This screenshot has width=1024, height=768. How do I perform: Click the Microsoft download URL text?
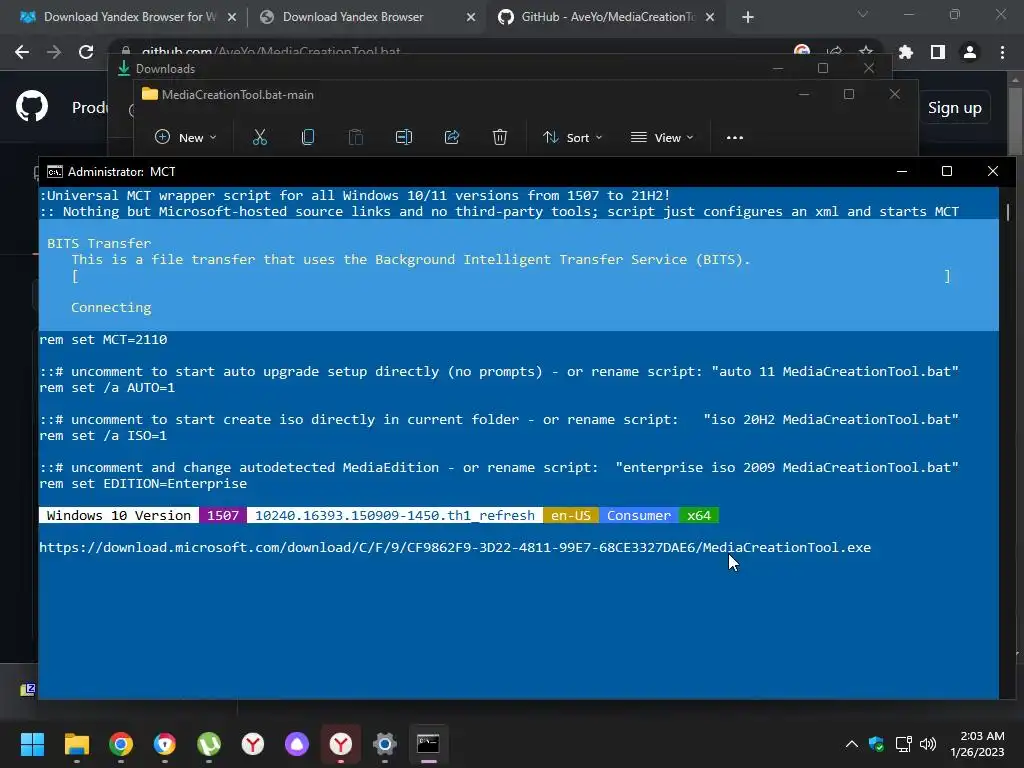click(455, 547)
